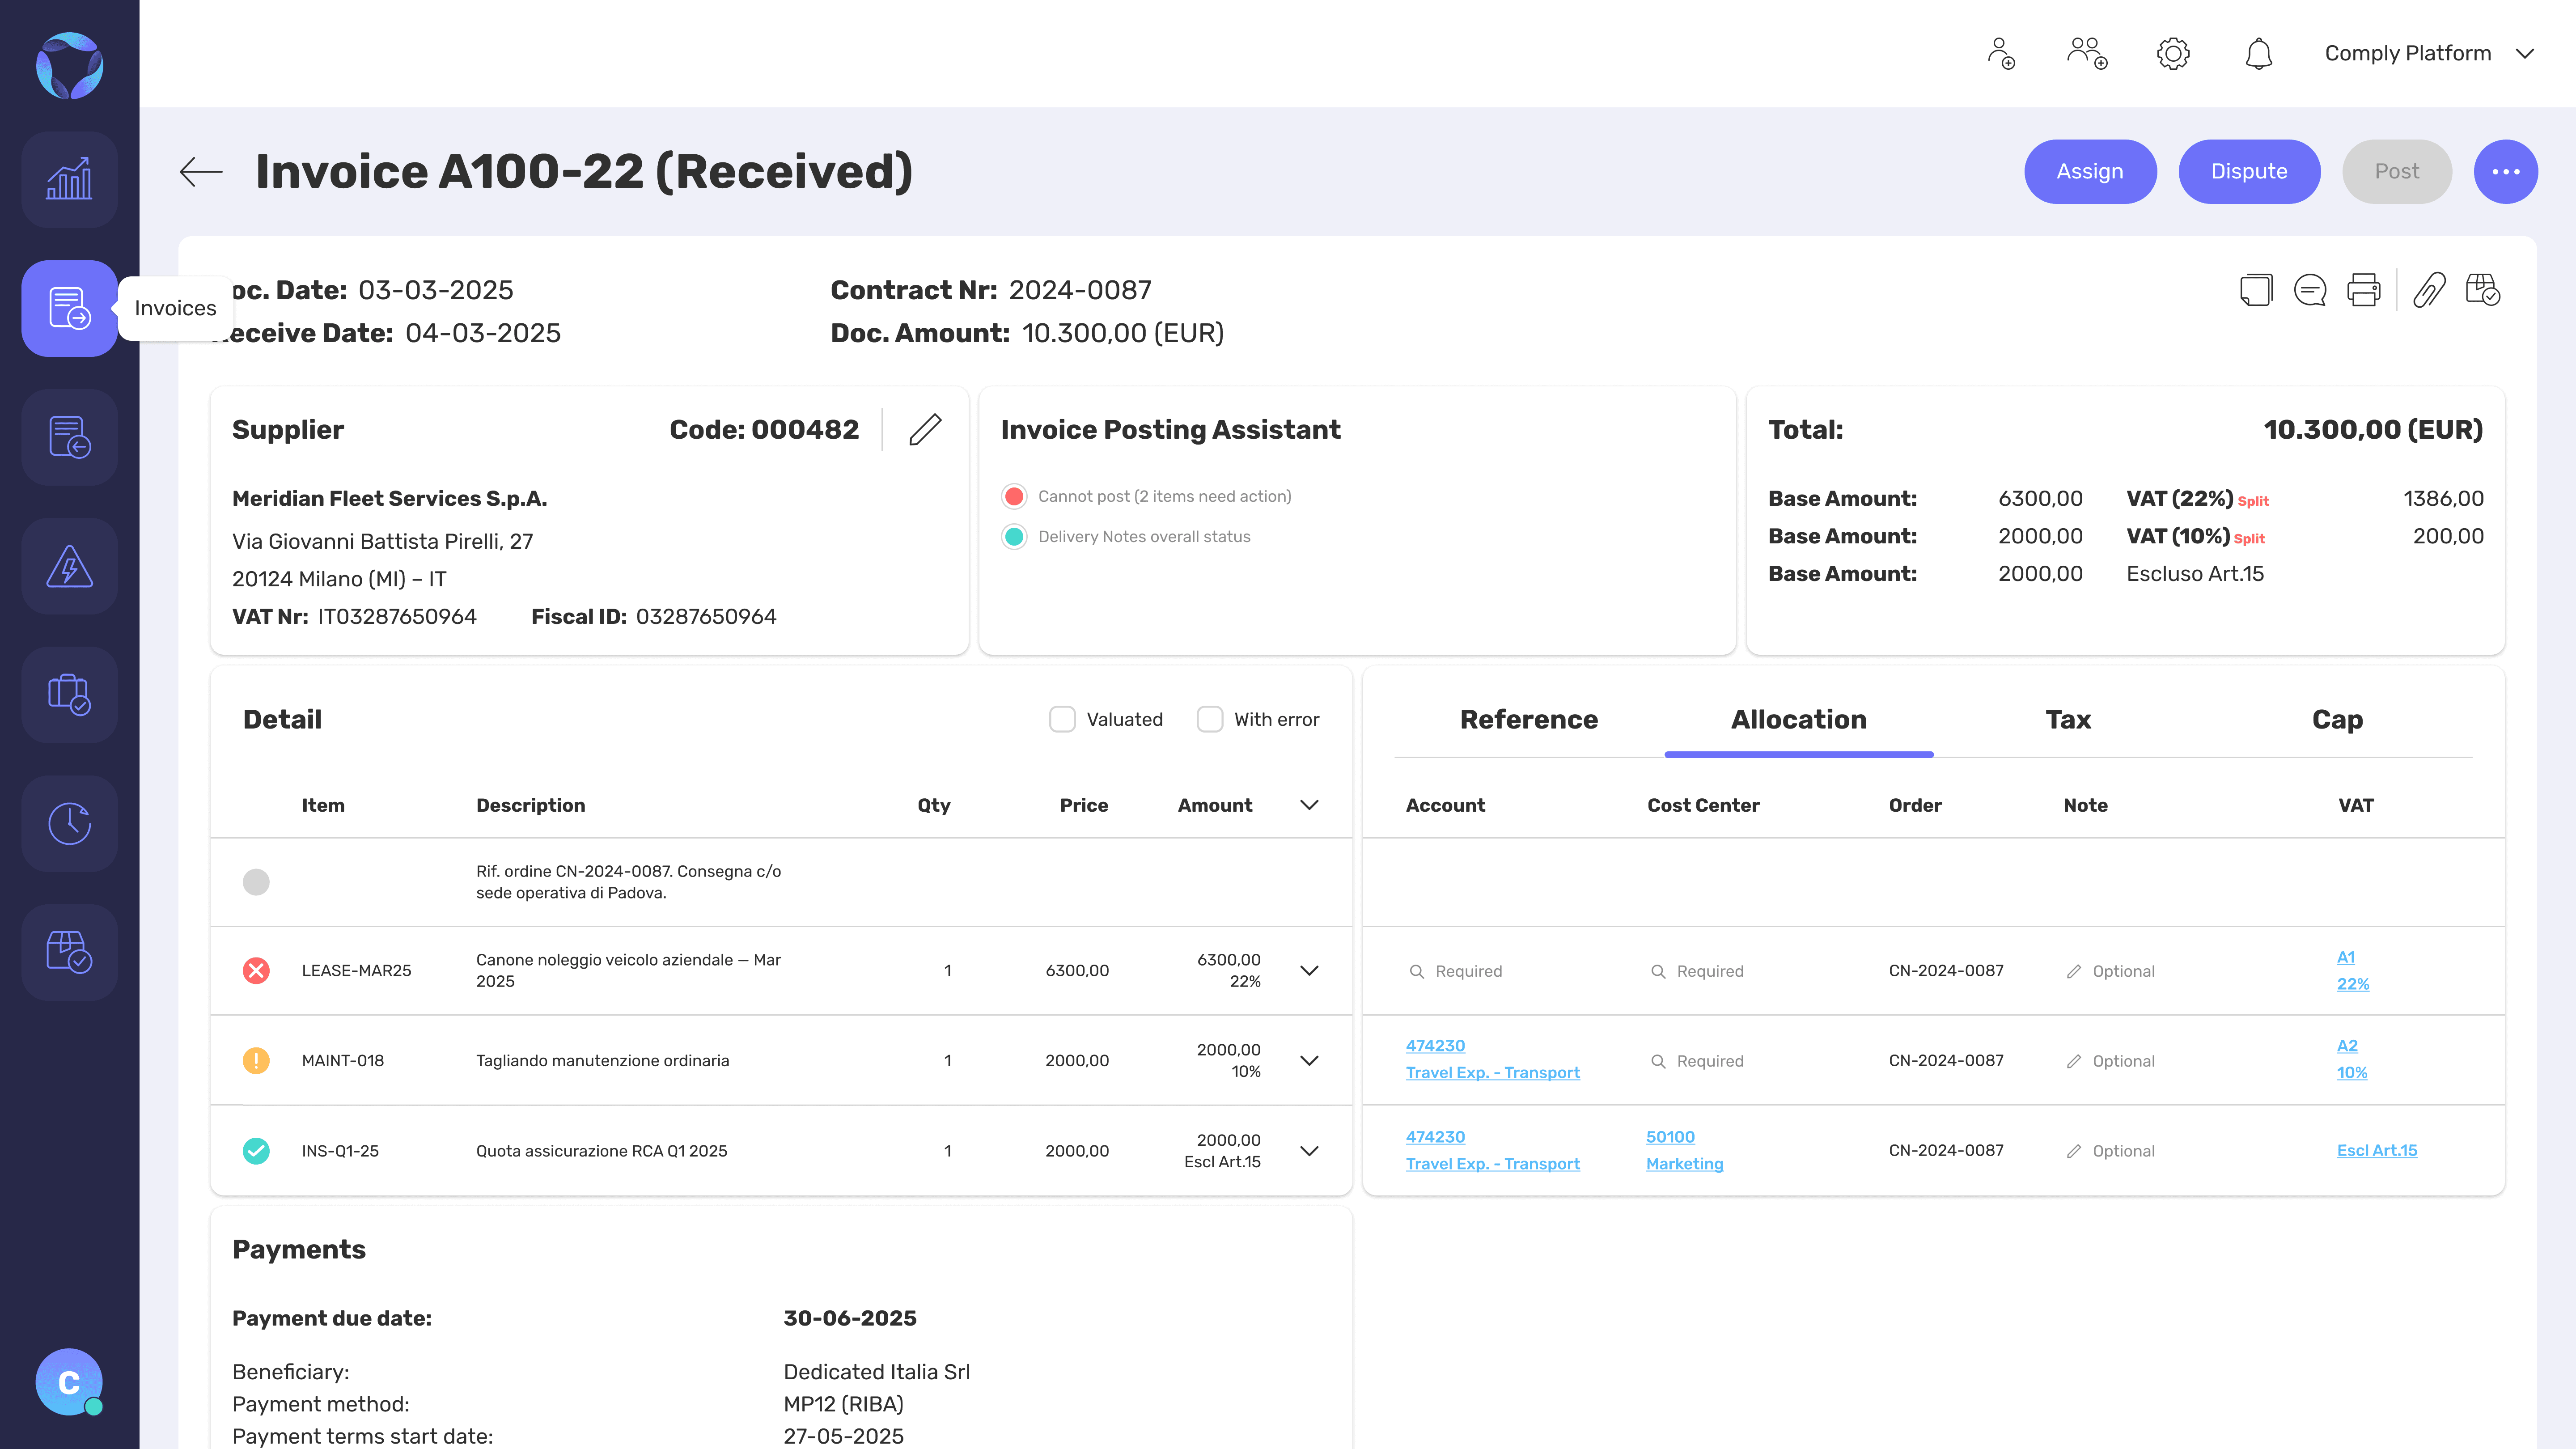2576x1449 pixels.
Task: Click the grey status dot on Rif. ordine row
Action: pos(256,882)
